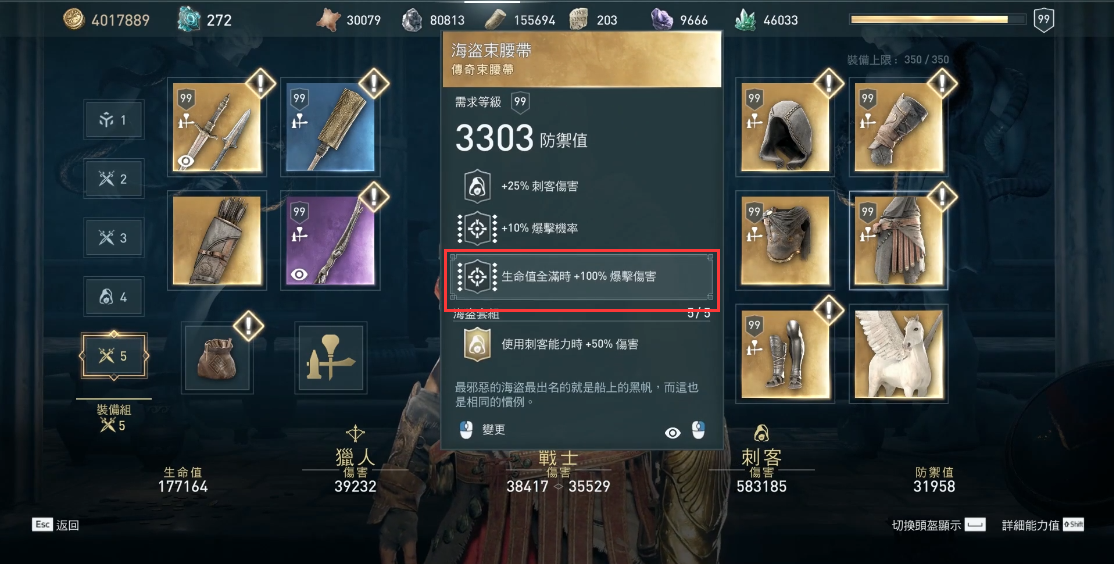1114x564 pixels.
Task: Toggle eye visibility on purple staff
Action: pos(299,274)
